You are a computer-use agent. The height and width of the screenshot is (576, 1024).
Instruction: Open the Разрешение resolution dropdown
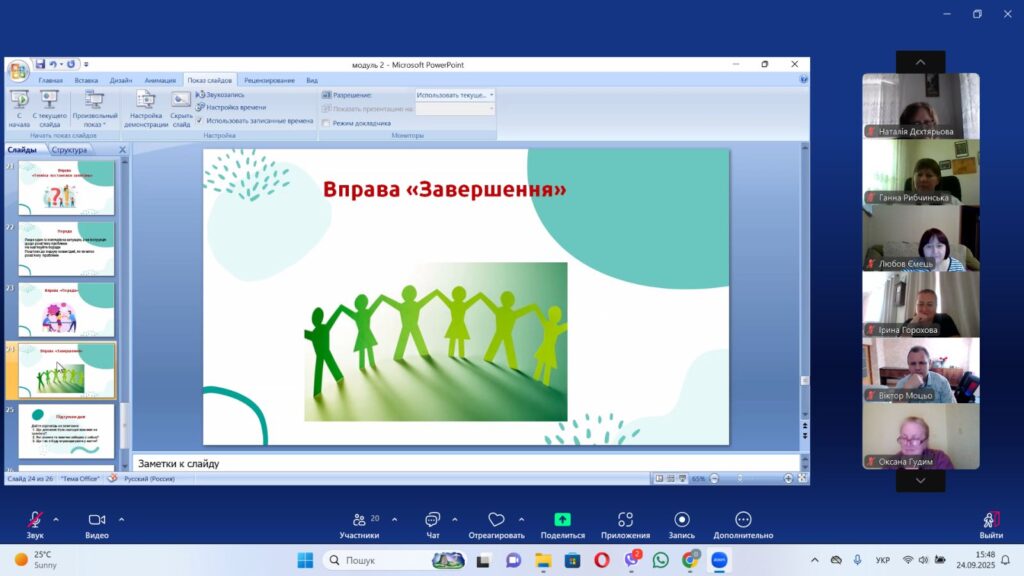click(455, 95)
